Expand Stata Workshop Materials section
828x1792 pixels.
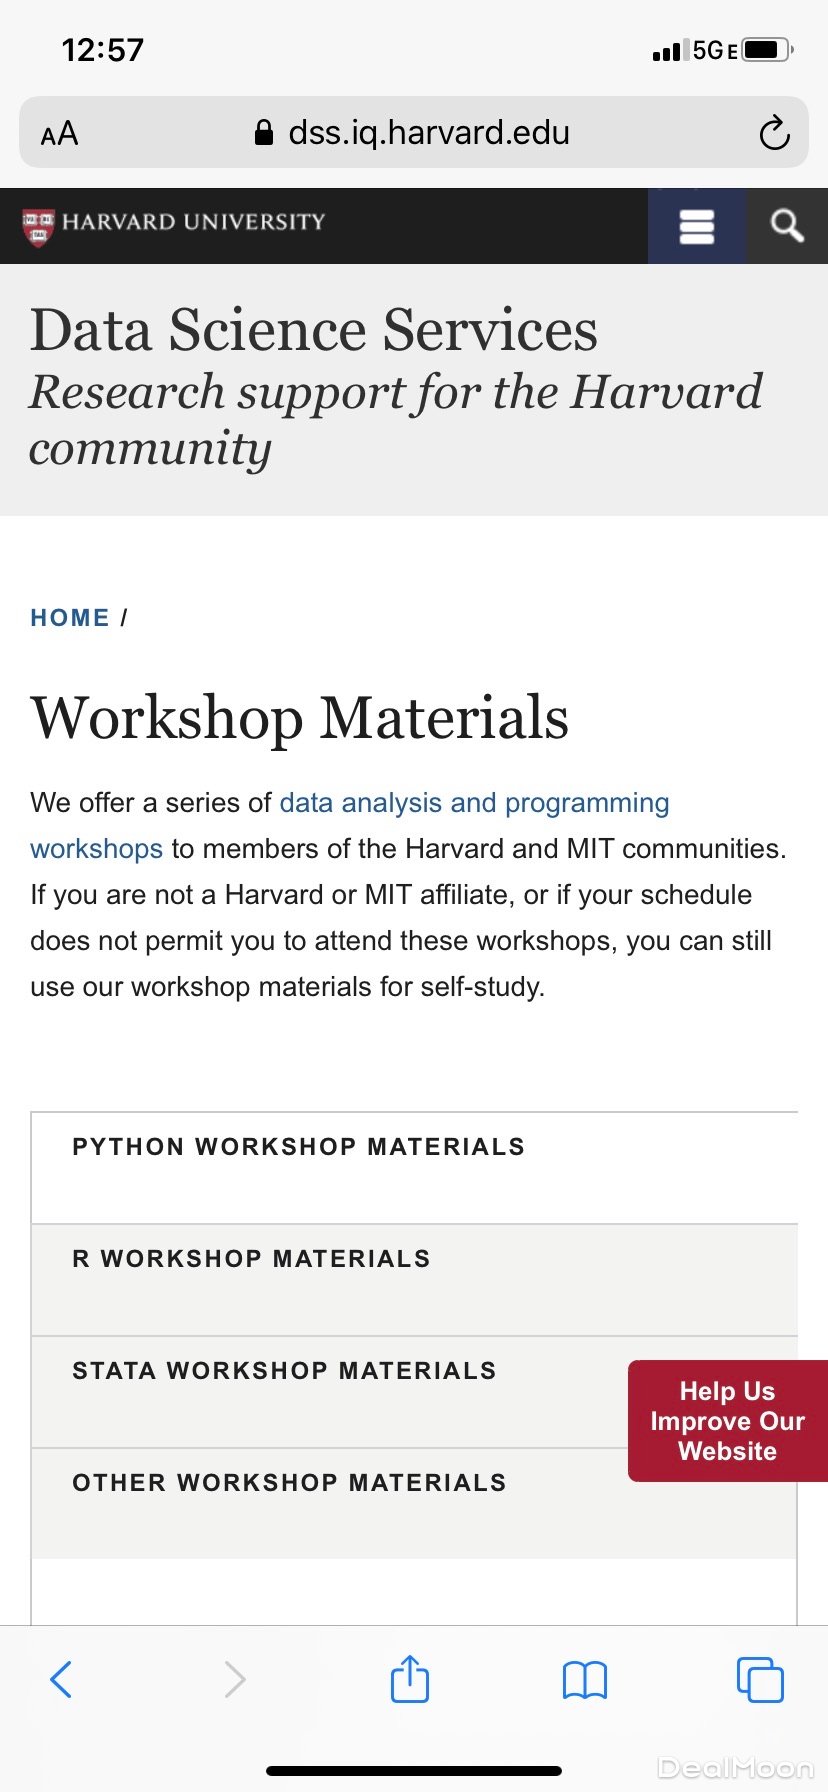284,1371
